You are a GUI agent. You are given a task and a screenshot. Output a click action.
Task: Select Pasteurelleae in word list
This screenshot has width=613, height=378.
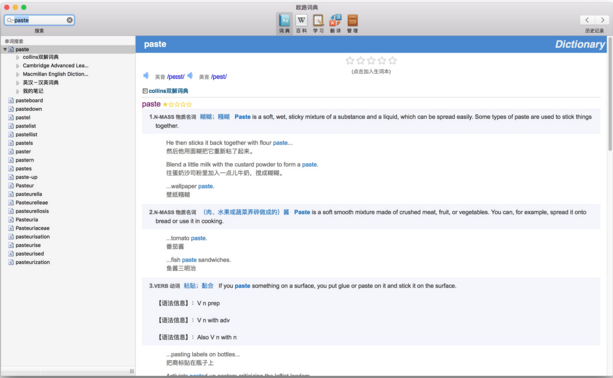32,203
